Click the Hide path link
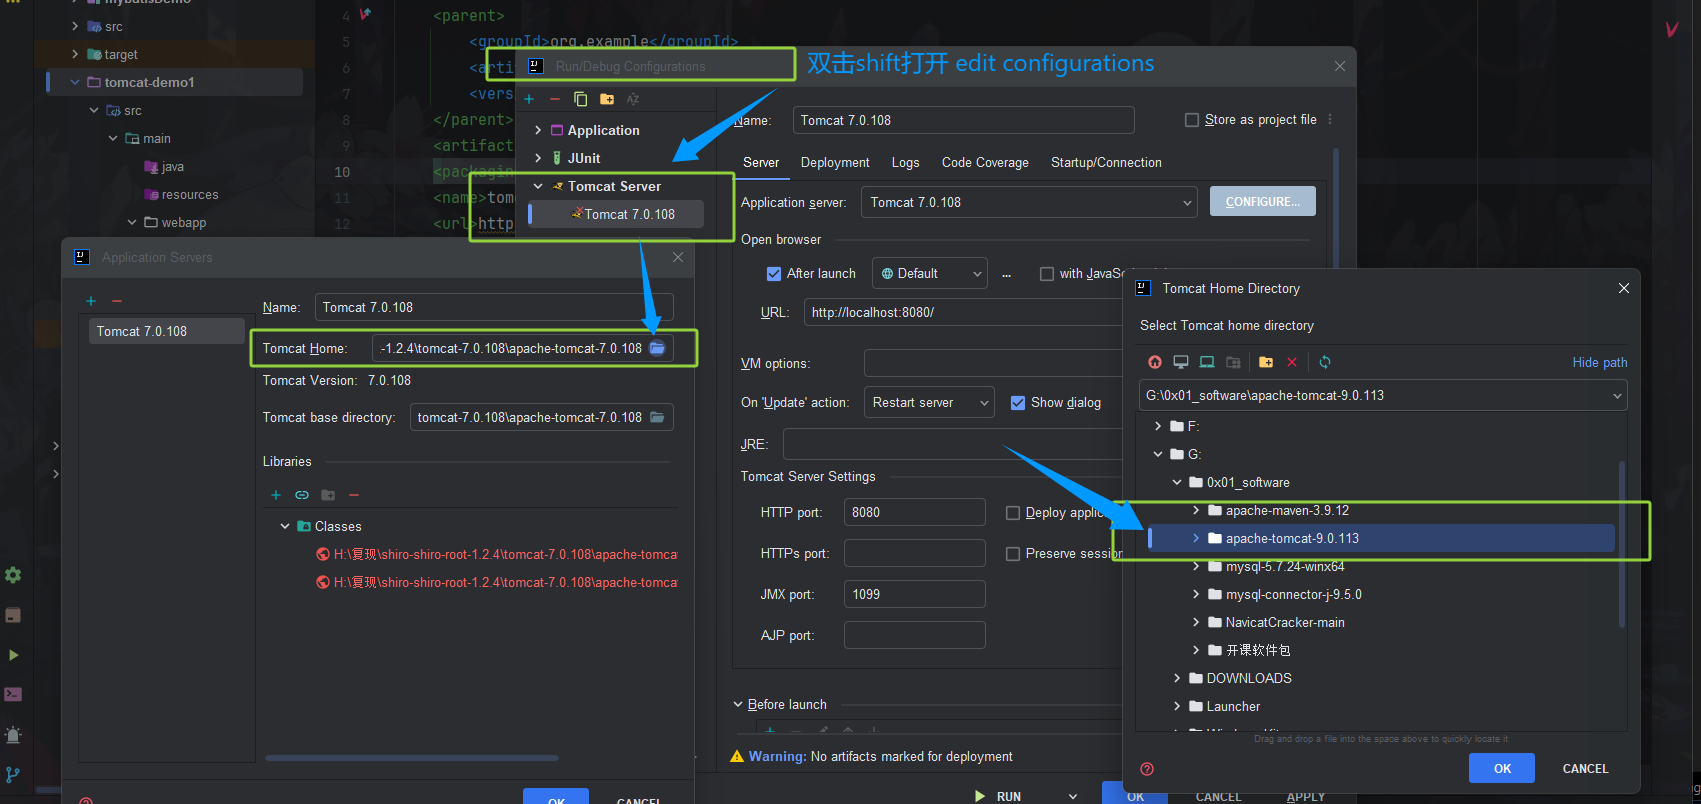Screen dimensions: 1701x804 coord(1599,362)
